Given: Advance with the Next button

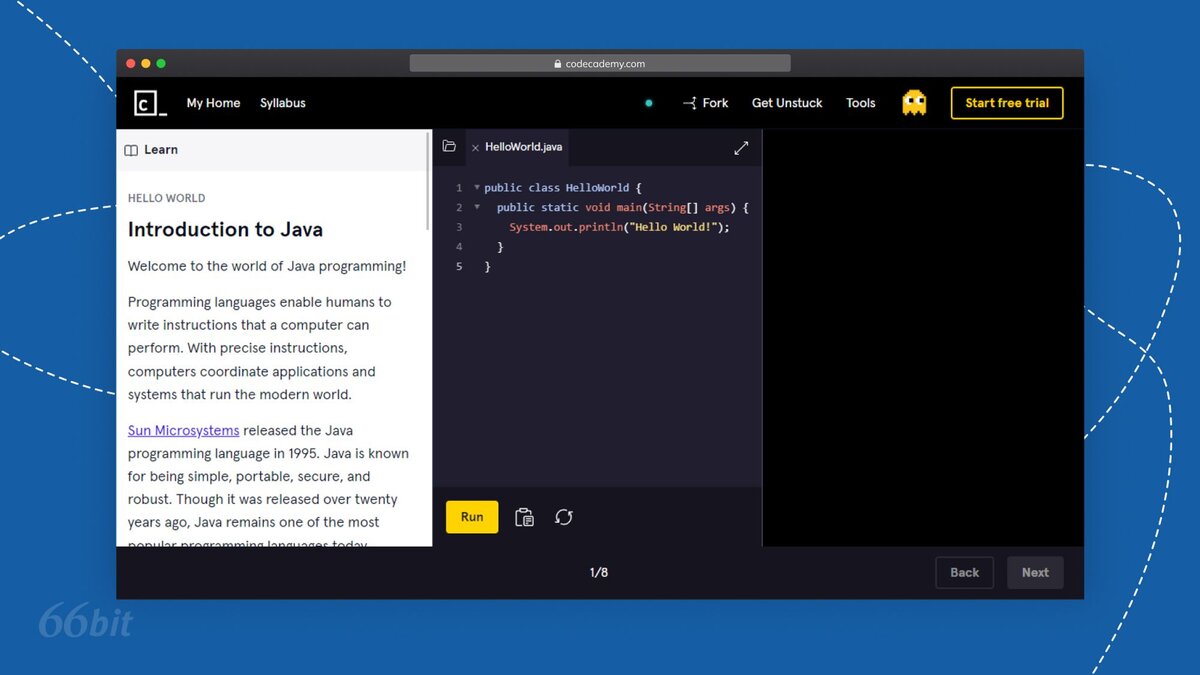Looking at the screenshot, I should click(x=1035, y=573).
